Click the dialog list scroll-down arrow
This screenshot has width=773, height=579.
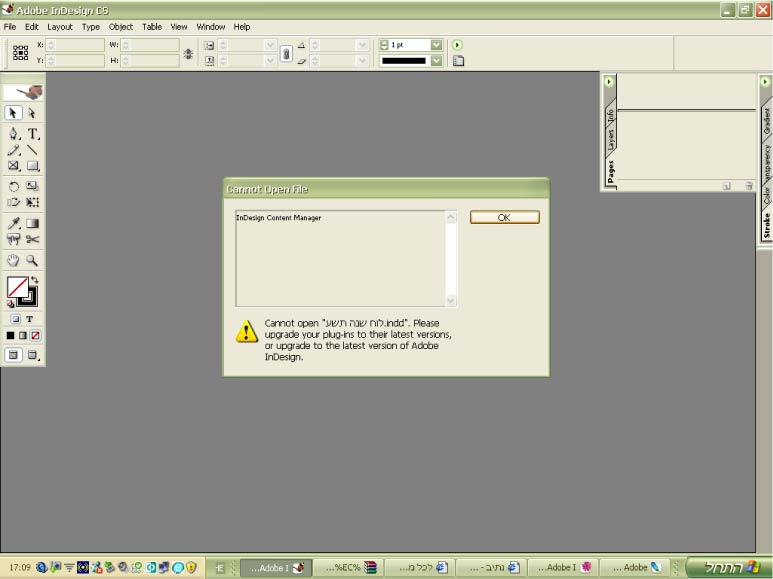click(451, 300)
